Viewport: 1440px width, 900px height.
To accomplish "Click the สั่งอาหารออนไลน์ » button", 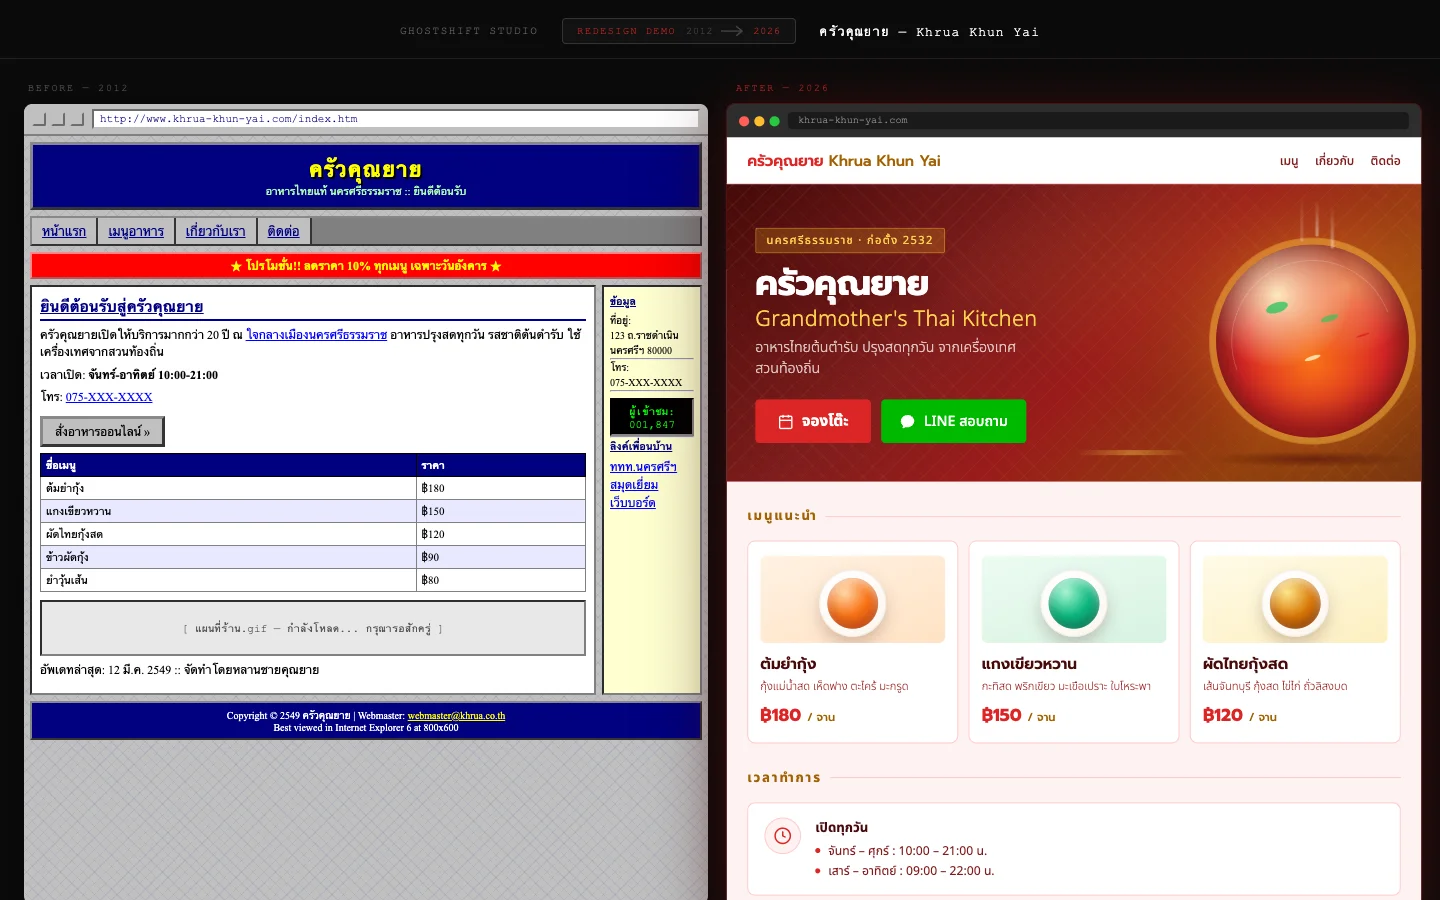I will click(102, 432).
